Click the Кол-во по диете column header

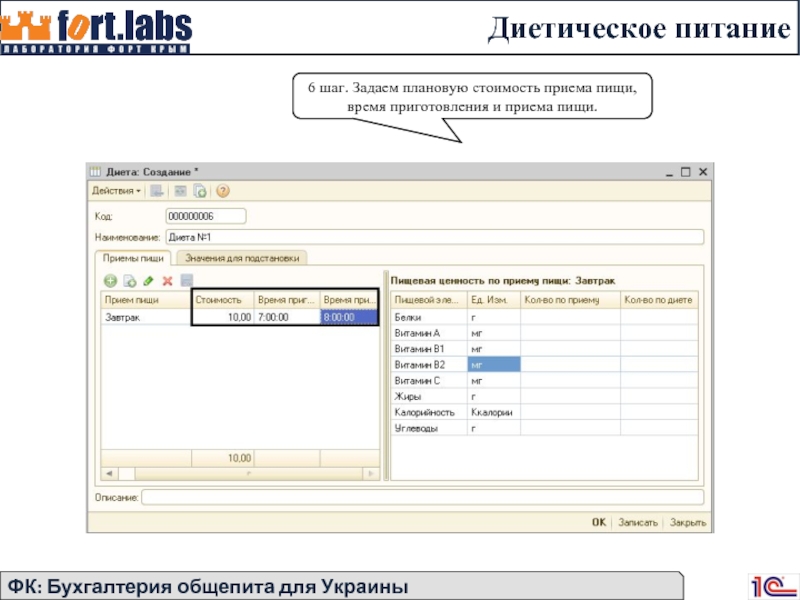(659, 300)
